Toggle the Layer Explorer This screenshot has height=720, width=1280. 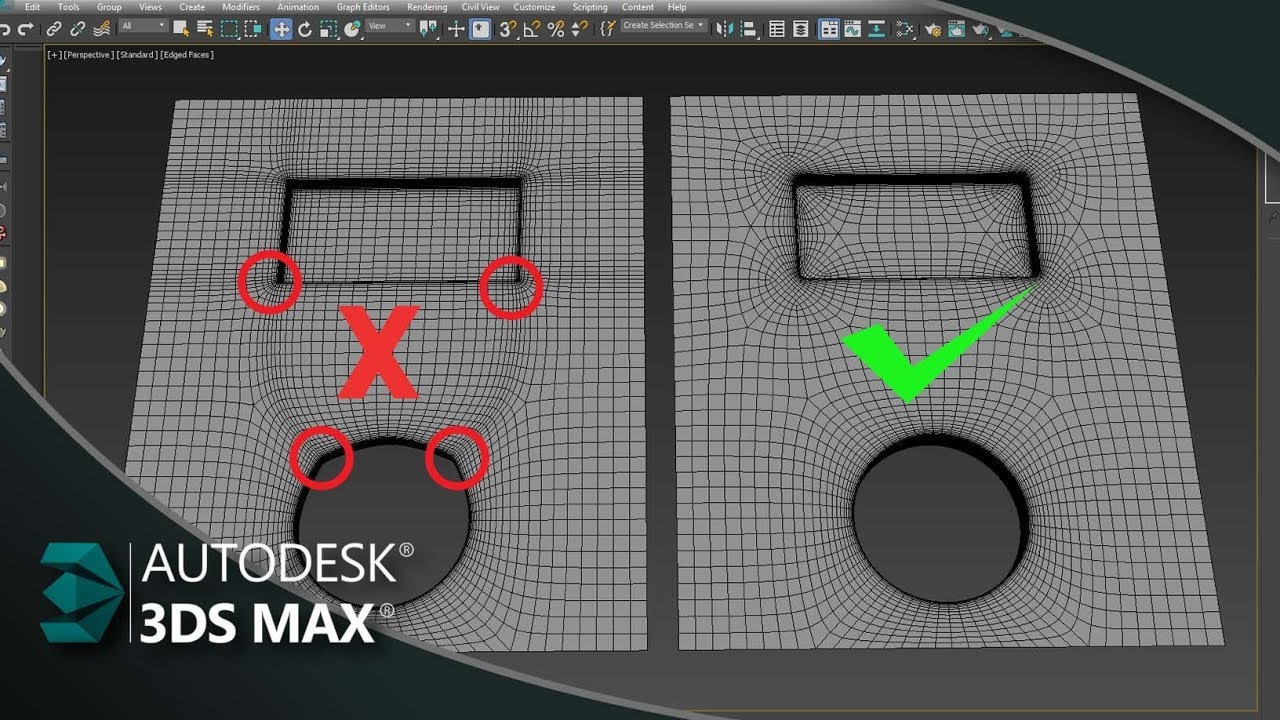[800, 29]
